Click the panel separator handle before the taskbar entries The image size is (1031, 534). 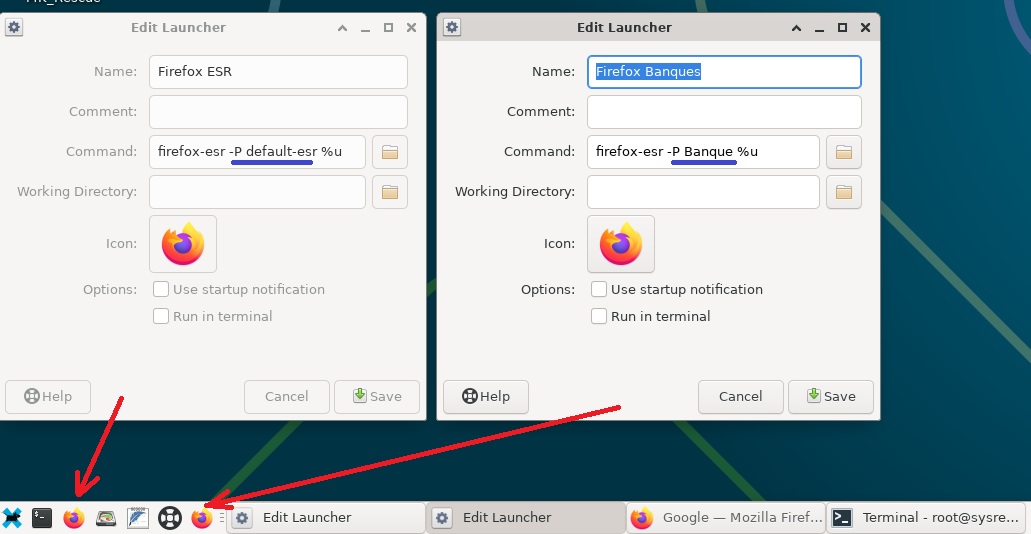click(222, 518)
